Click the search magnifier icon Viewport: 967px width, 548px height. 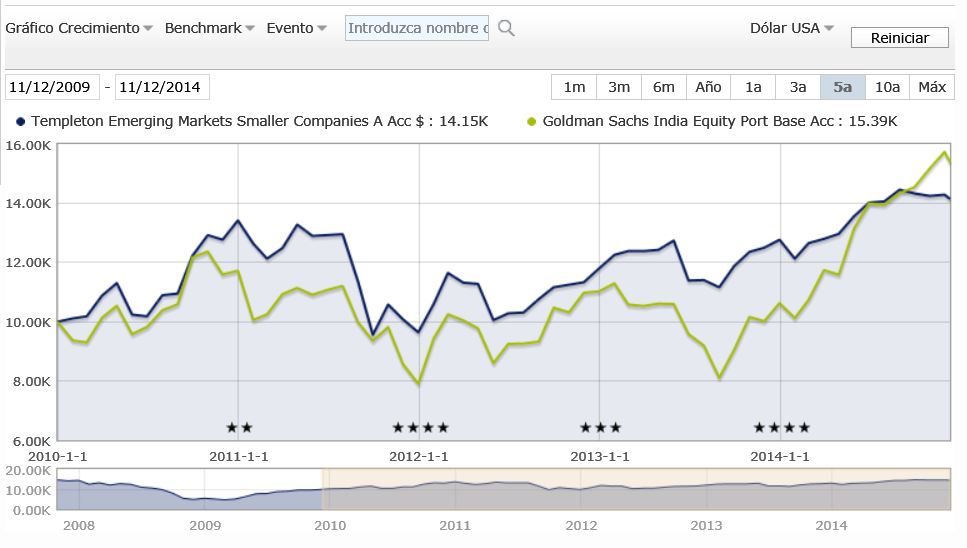tap(506, 28)
